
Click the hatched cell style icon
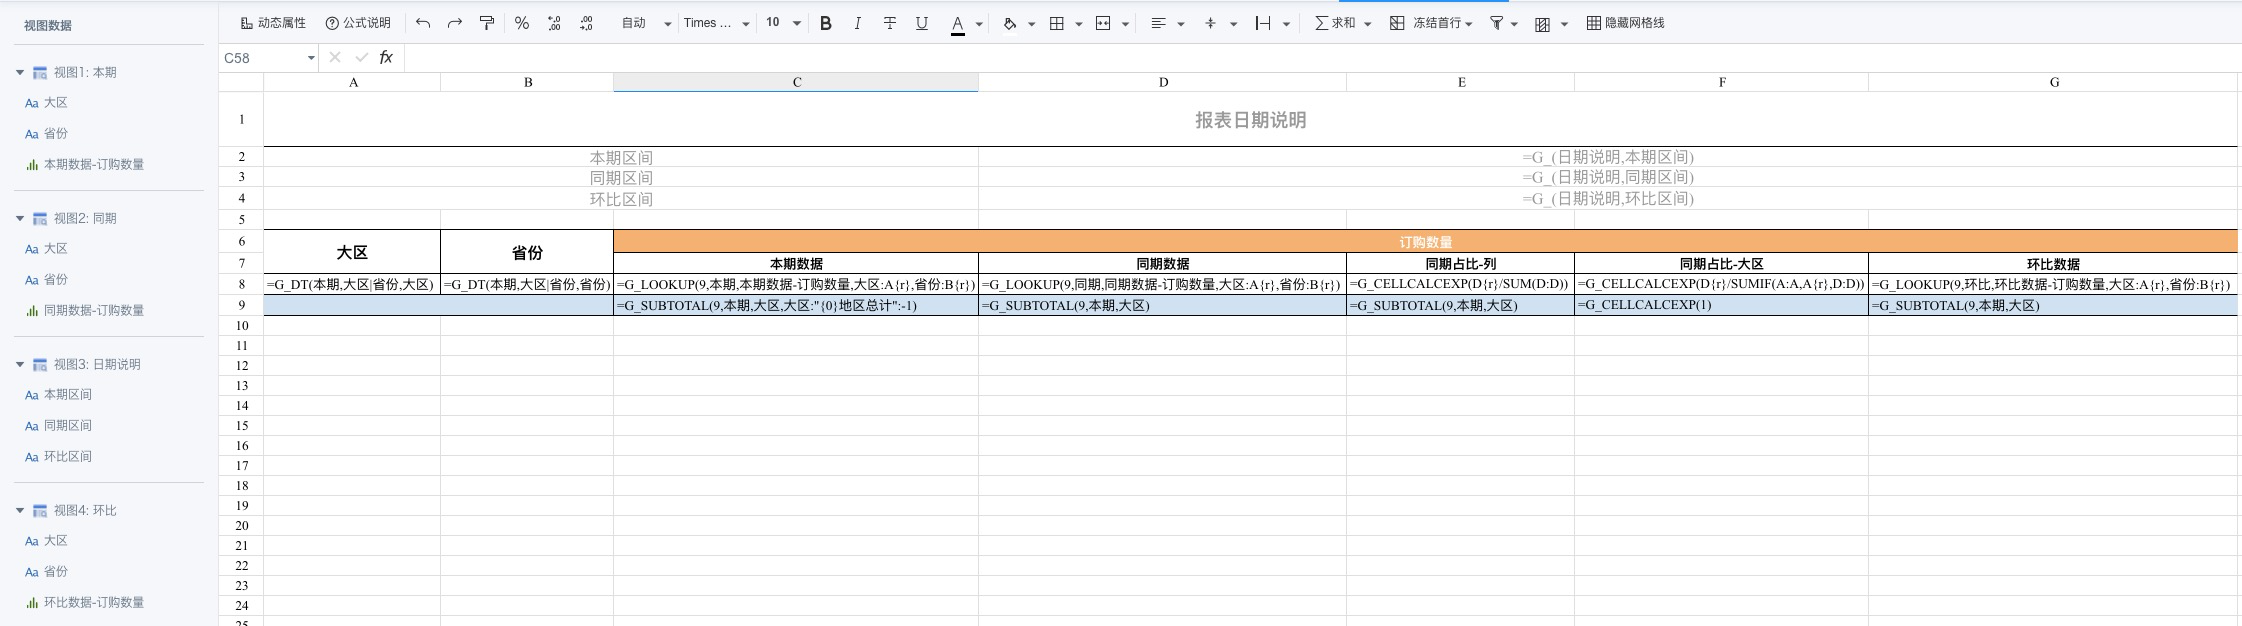(1543, 24)
